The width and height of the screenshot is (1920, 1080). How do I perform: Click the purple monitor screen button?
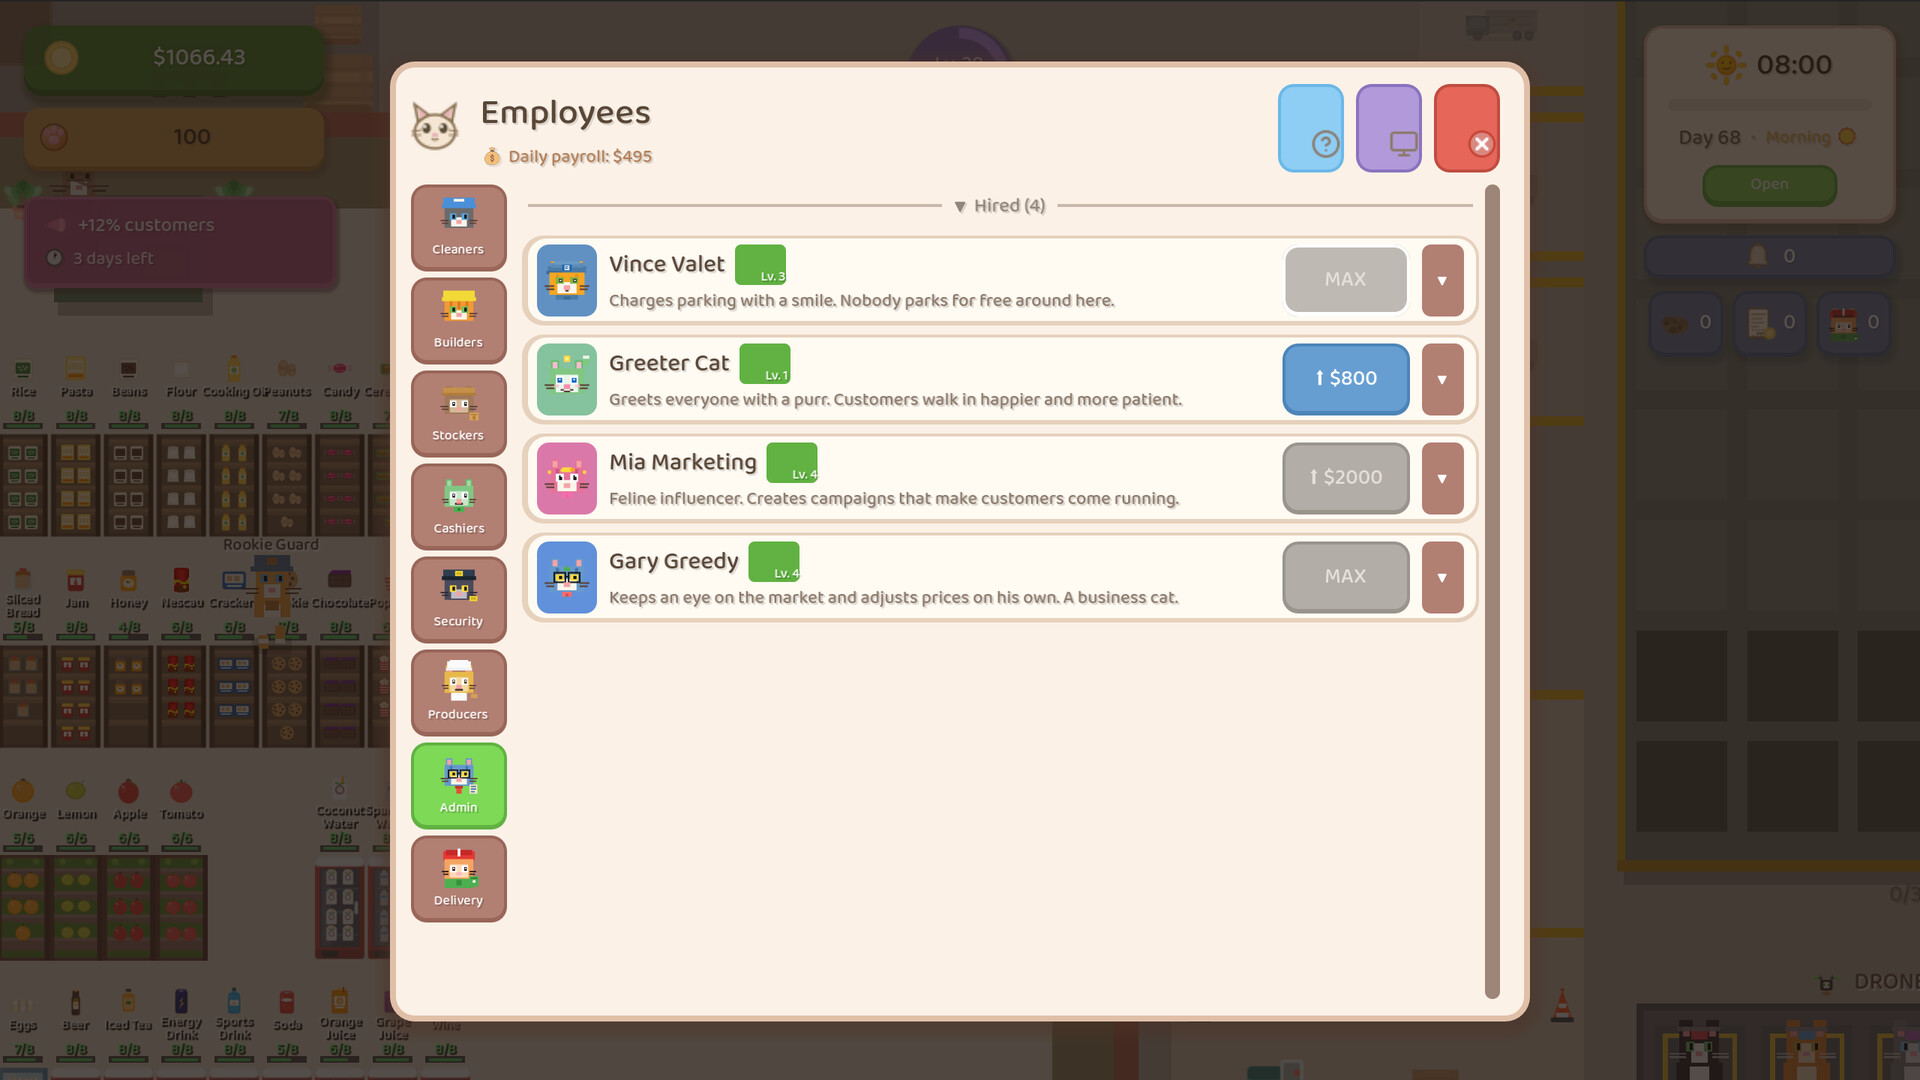[x=1388, y=129]
